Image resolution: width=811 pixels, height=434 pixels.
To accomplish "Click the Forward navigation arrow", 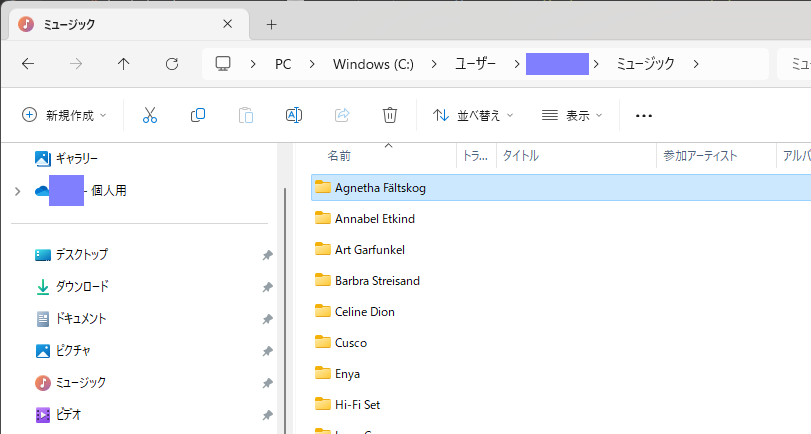I will click(x=76, y=64).
